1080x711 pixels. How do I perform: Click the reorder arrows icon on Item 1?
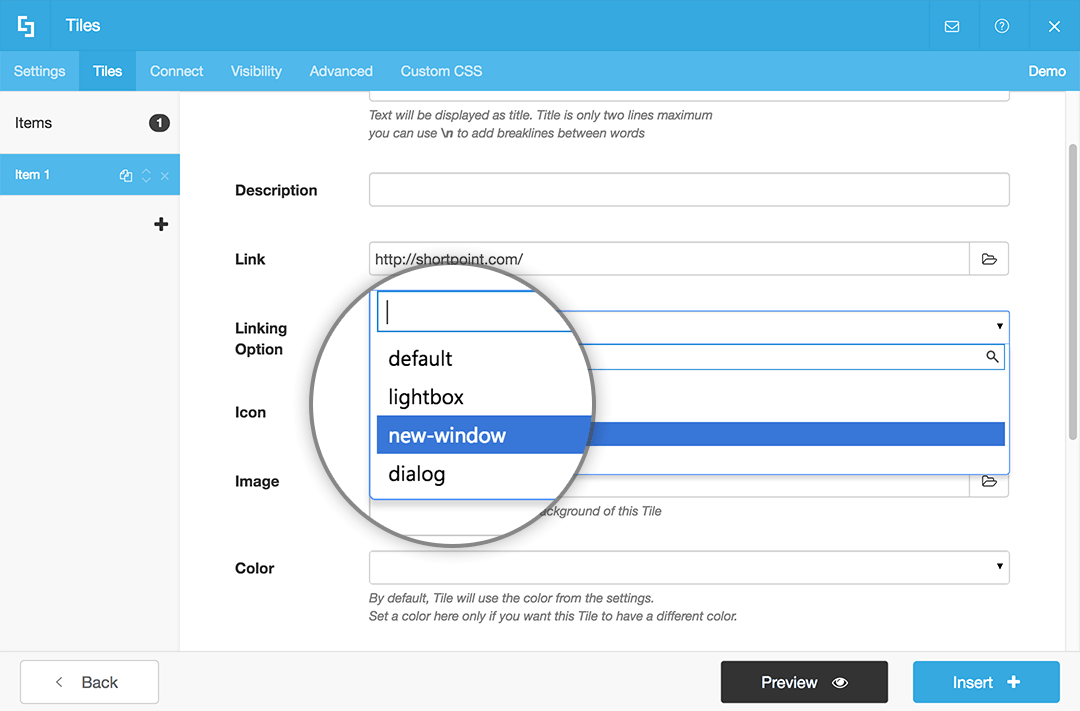[x=146, y=175]
